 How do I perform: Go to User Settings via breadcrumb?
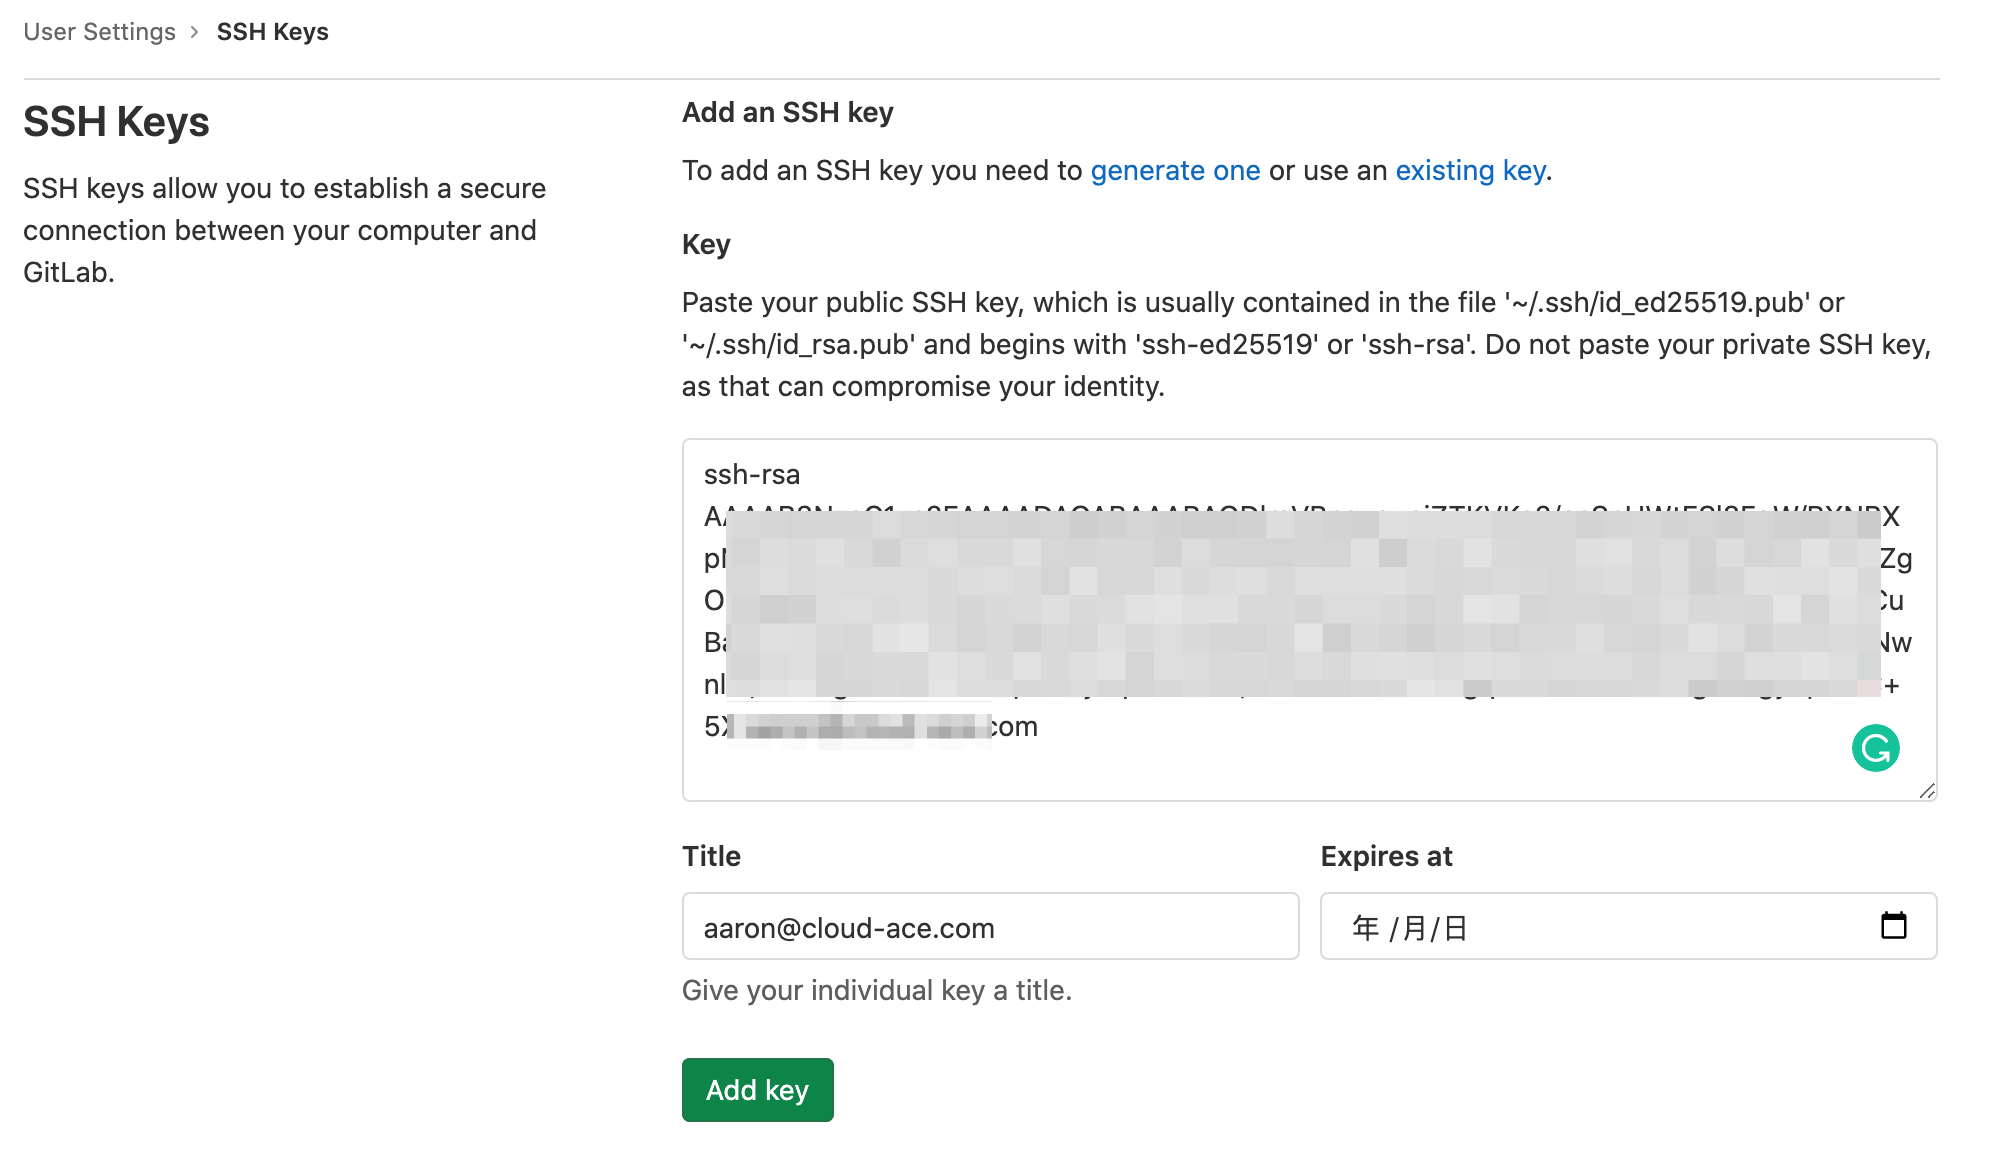pyautogui.click(x=99, y=32)
